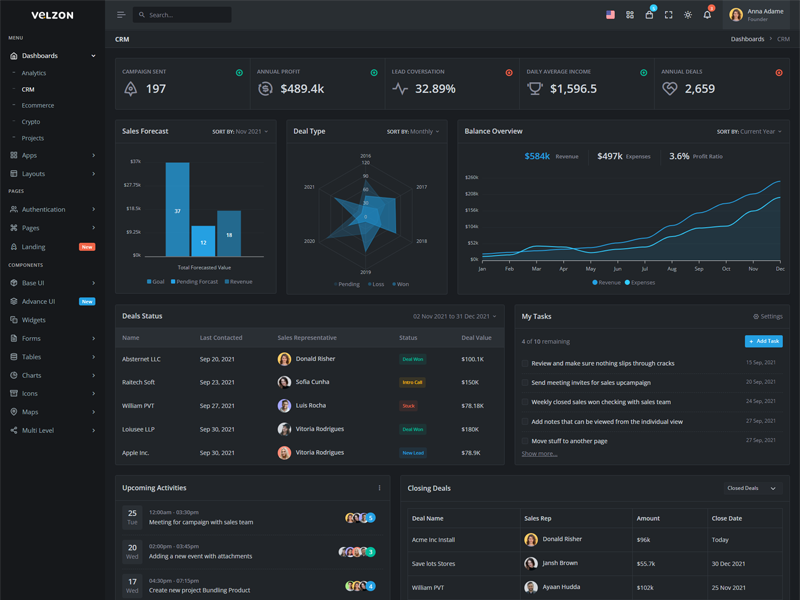Viewport: 800px width, 600px height.
Task: Open Deal Type sort by Monthly dropdown
Action: [413, 132]
